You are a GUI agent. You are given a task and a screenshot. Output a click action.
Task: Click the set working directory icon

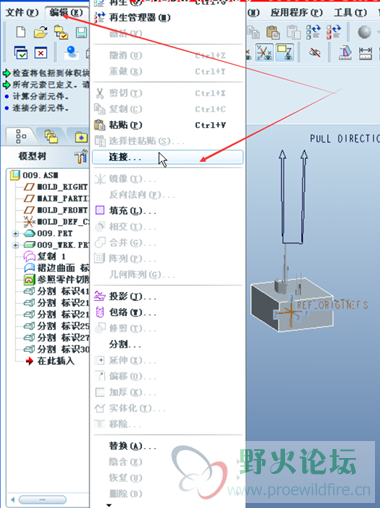pos(61,32)
